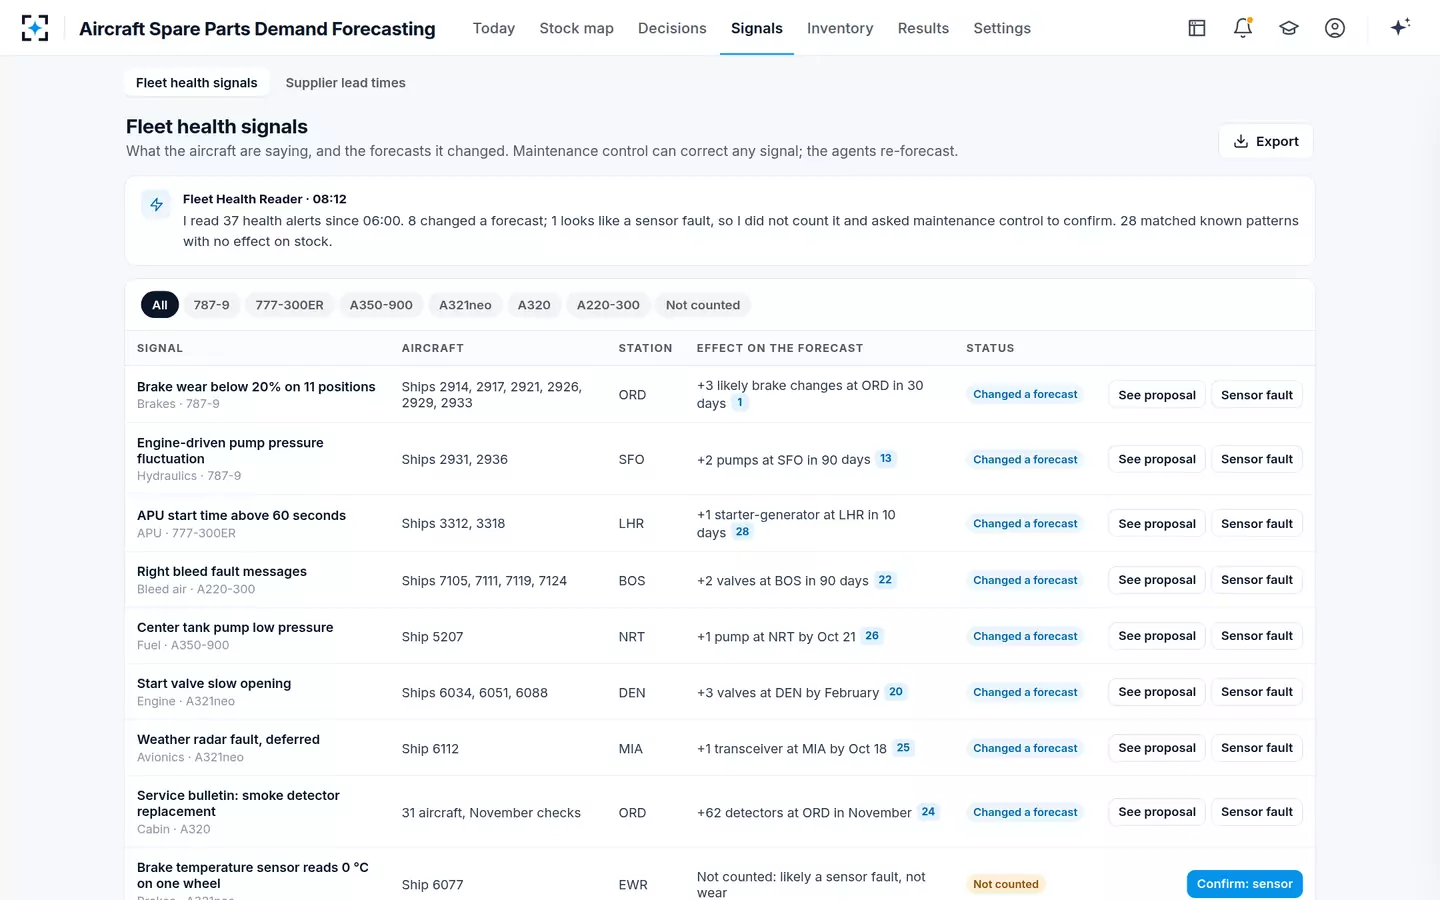Image resolution: width=1440 pixels, height=900 pixels.
Task: See proposal for start valve slow opening
Action: point(1157,692)
